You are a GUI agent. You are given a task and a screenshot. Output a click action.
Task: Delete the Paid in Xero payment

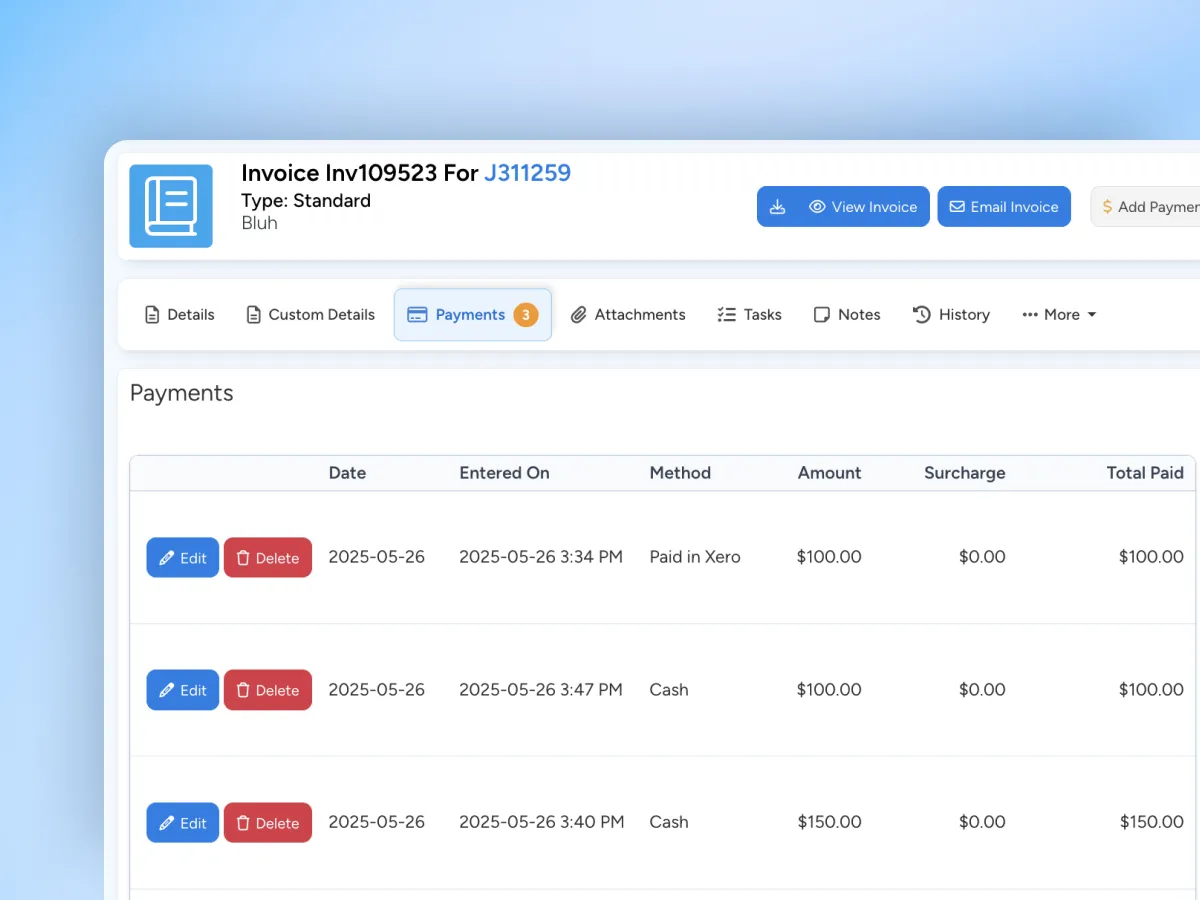268,558
